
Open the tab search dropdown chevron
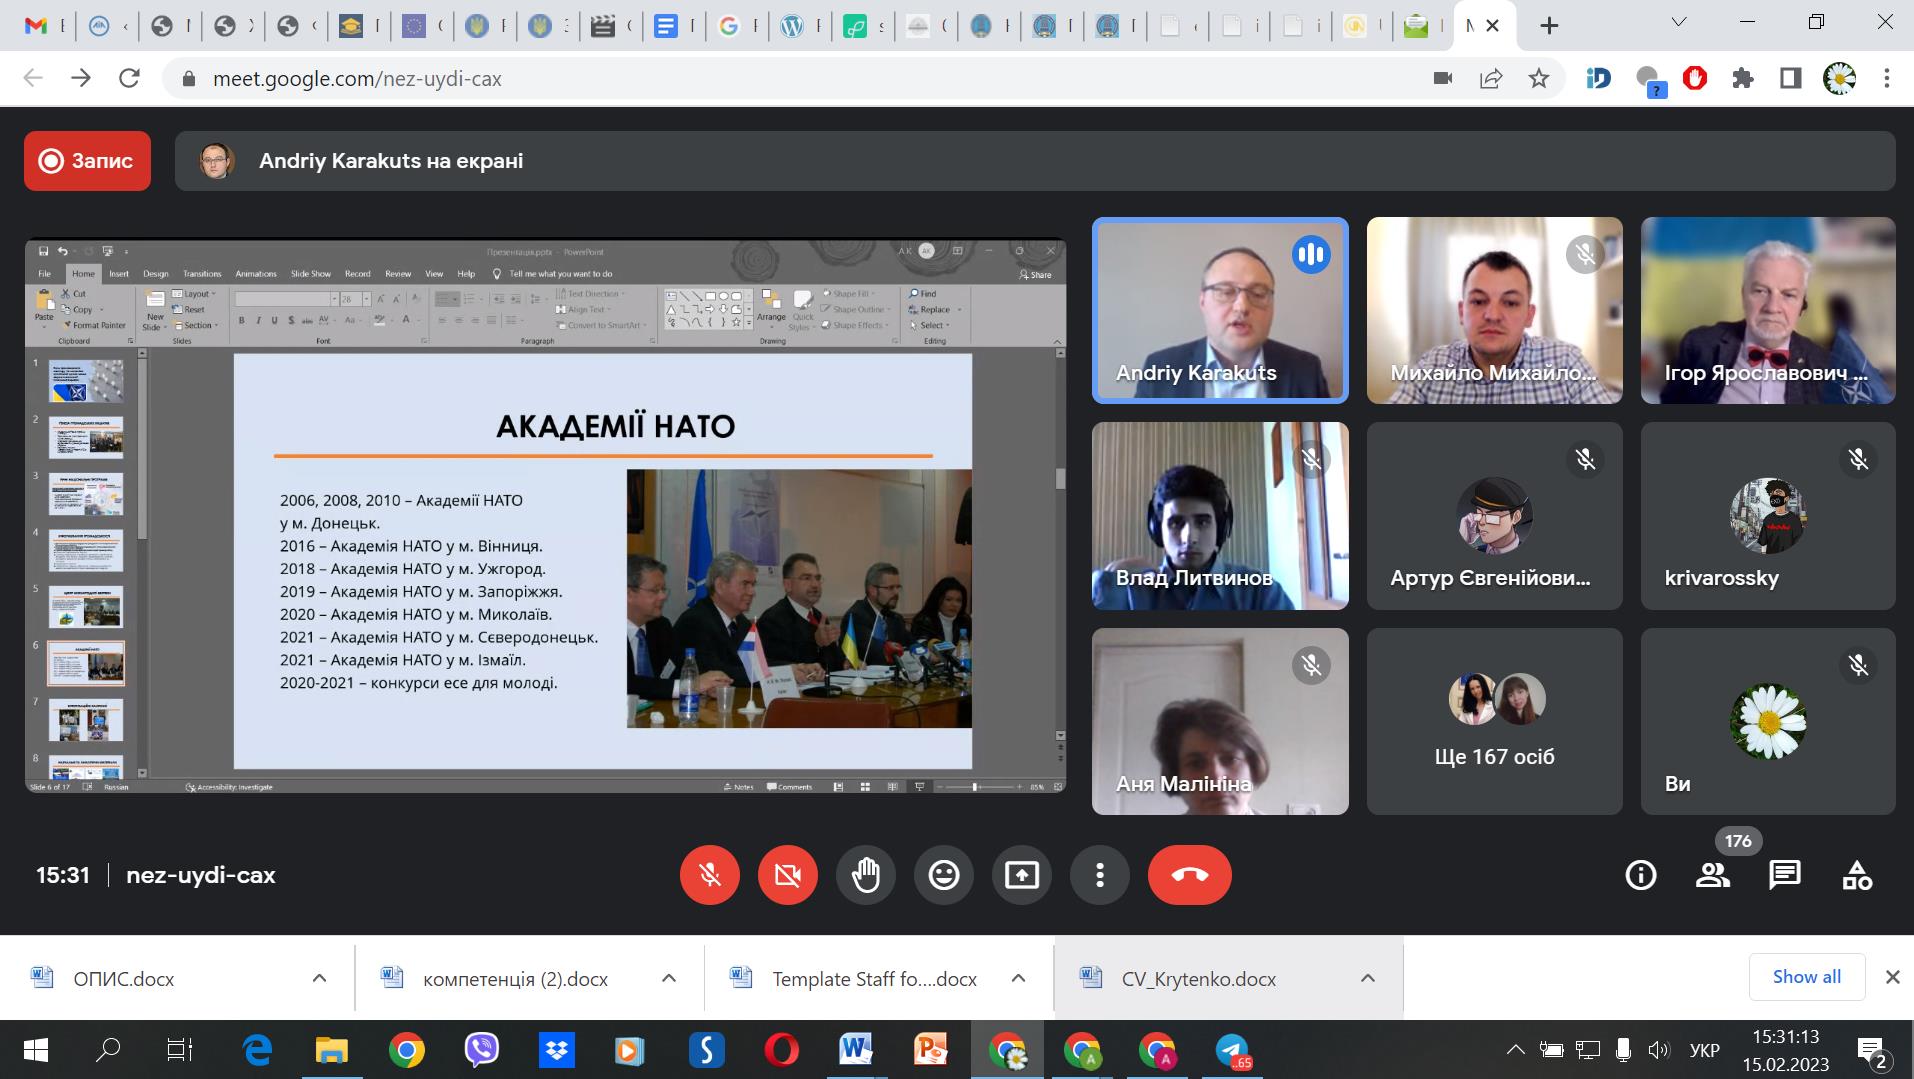point(1680,22)
